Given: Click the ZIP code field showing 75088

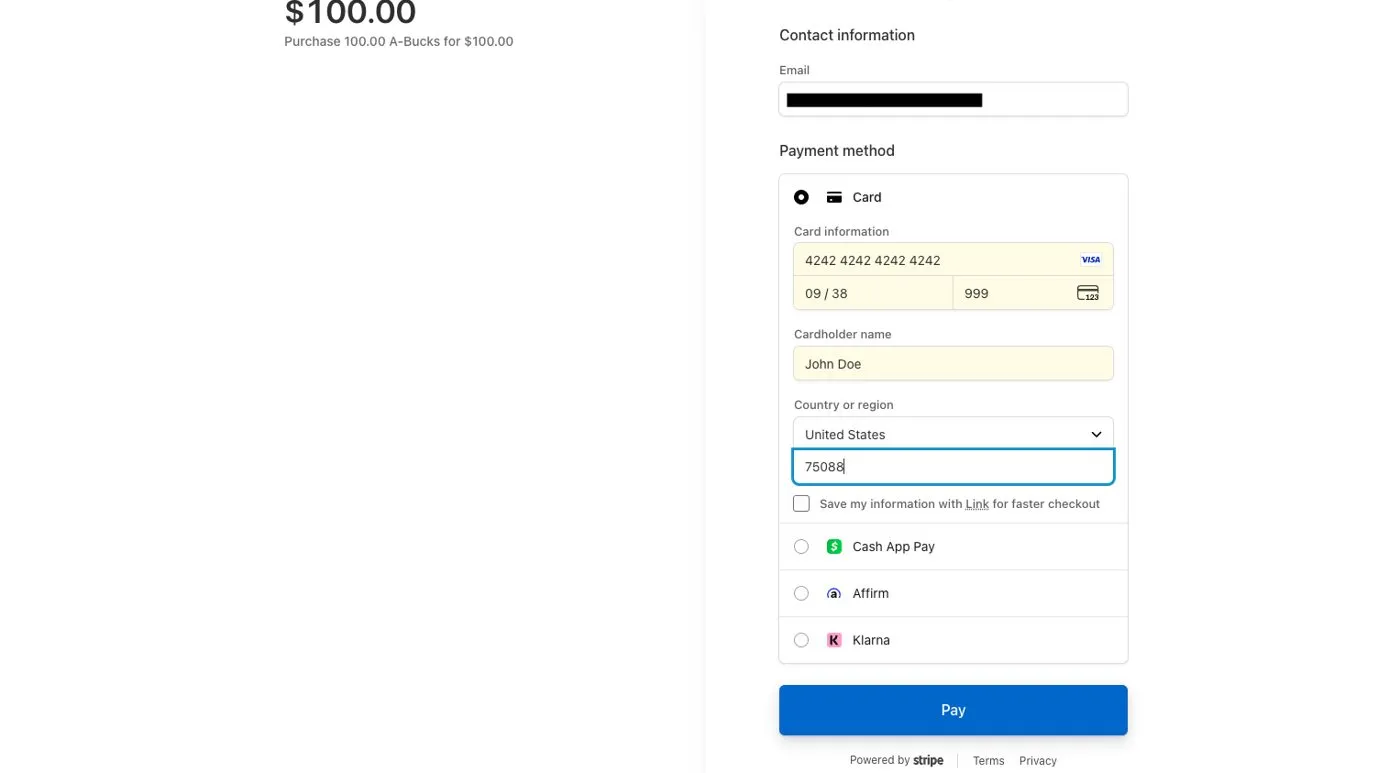Looking at the screenshot, I should [953, 467].
